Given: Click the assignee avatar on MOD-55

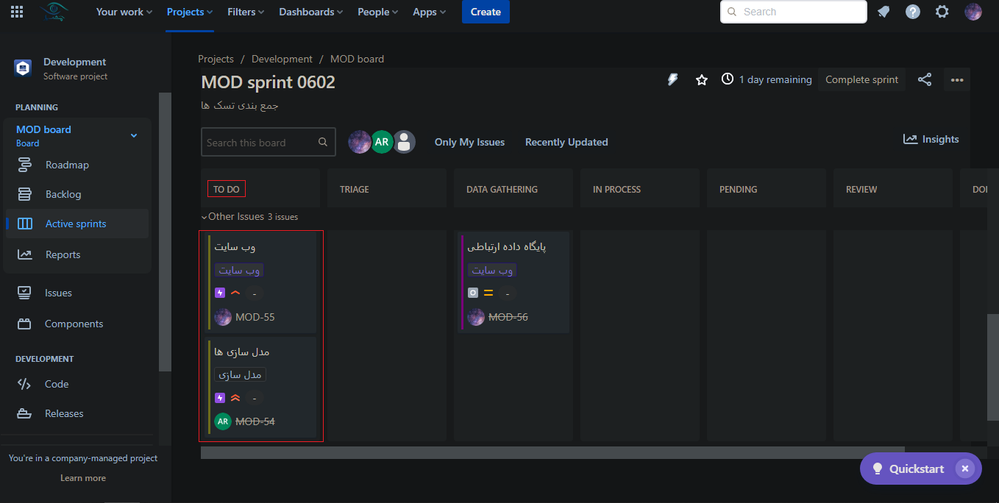Looking at the screenshot, I should pos(223,317).
